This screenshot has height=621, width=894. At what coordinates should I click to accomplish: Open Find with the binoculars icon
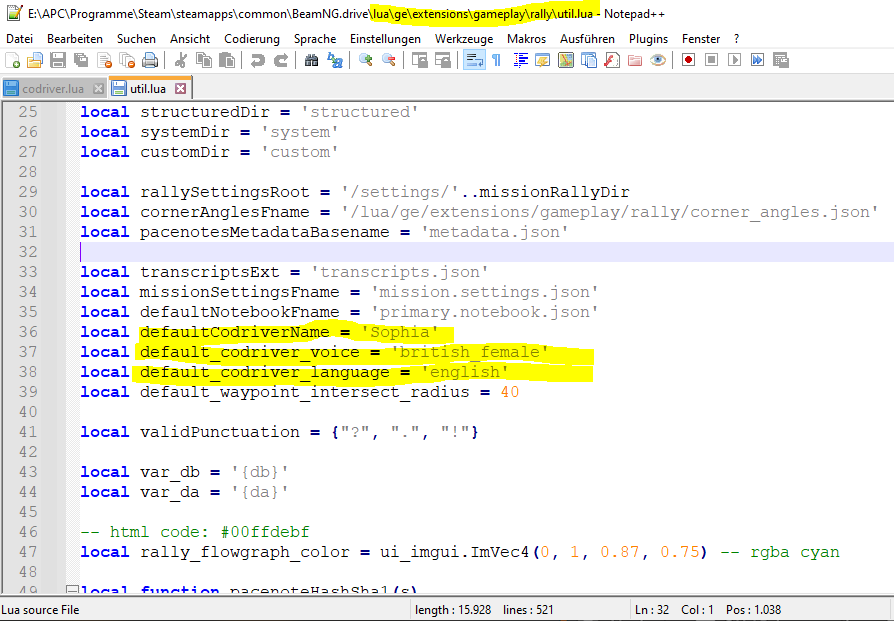[311, 60]
